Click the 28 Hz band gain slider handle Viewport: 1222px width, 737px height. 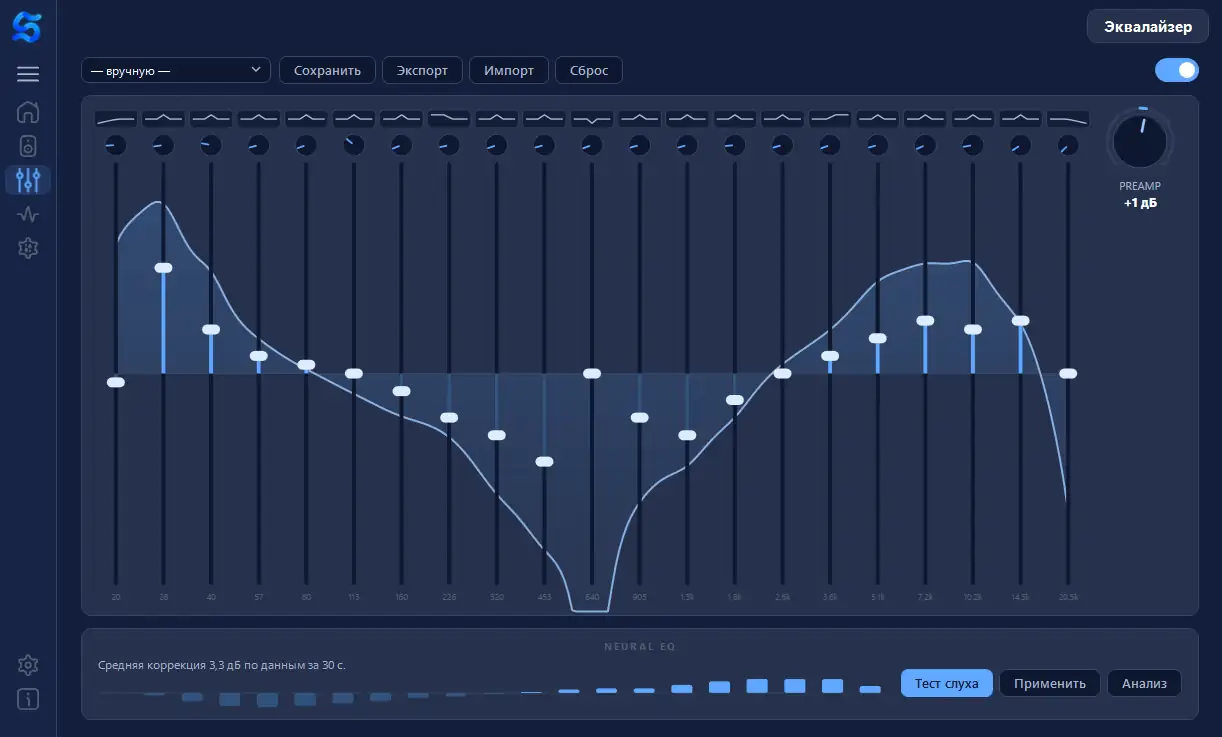(x=163, y=267)
